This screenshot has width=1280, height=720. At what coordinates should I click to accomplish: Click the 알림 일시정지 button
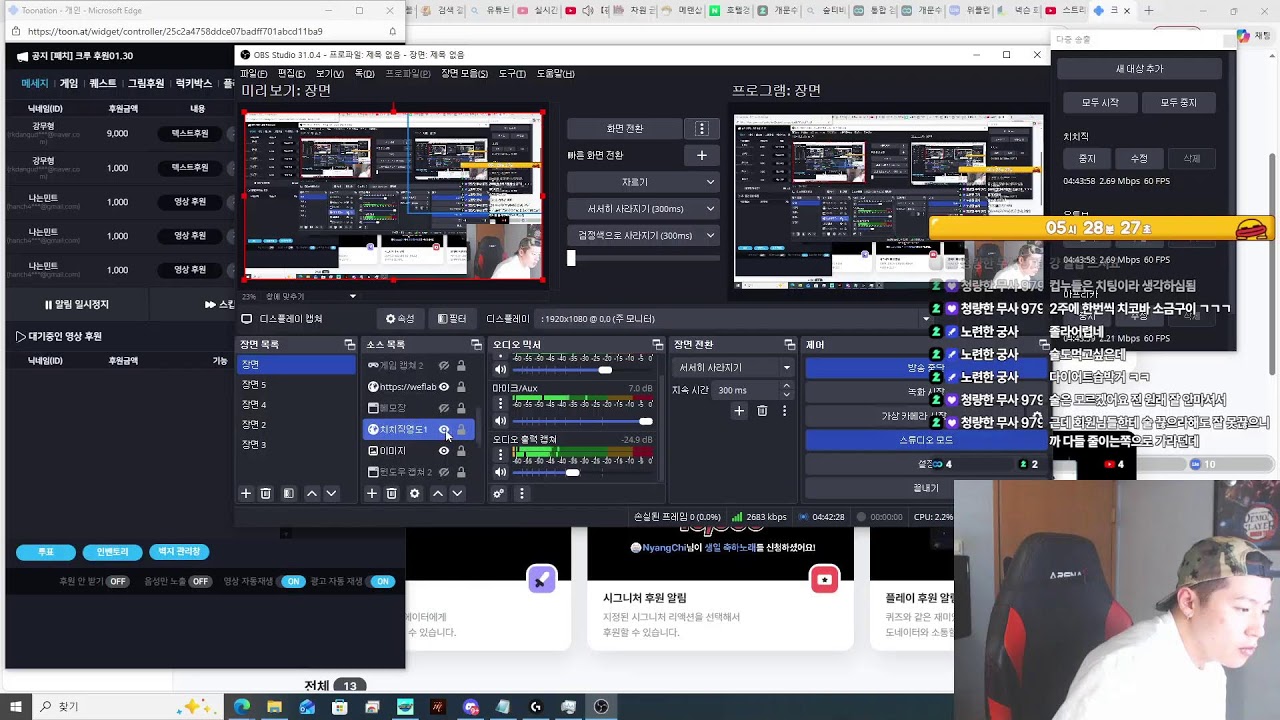77,304
